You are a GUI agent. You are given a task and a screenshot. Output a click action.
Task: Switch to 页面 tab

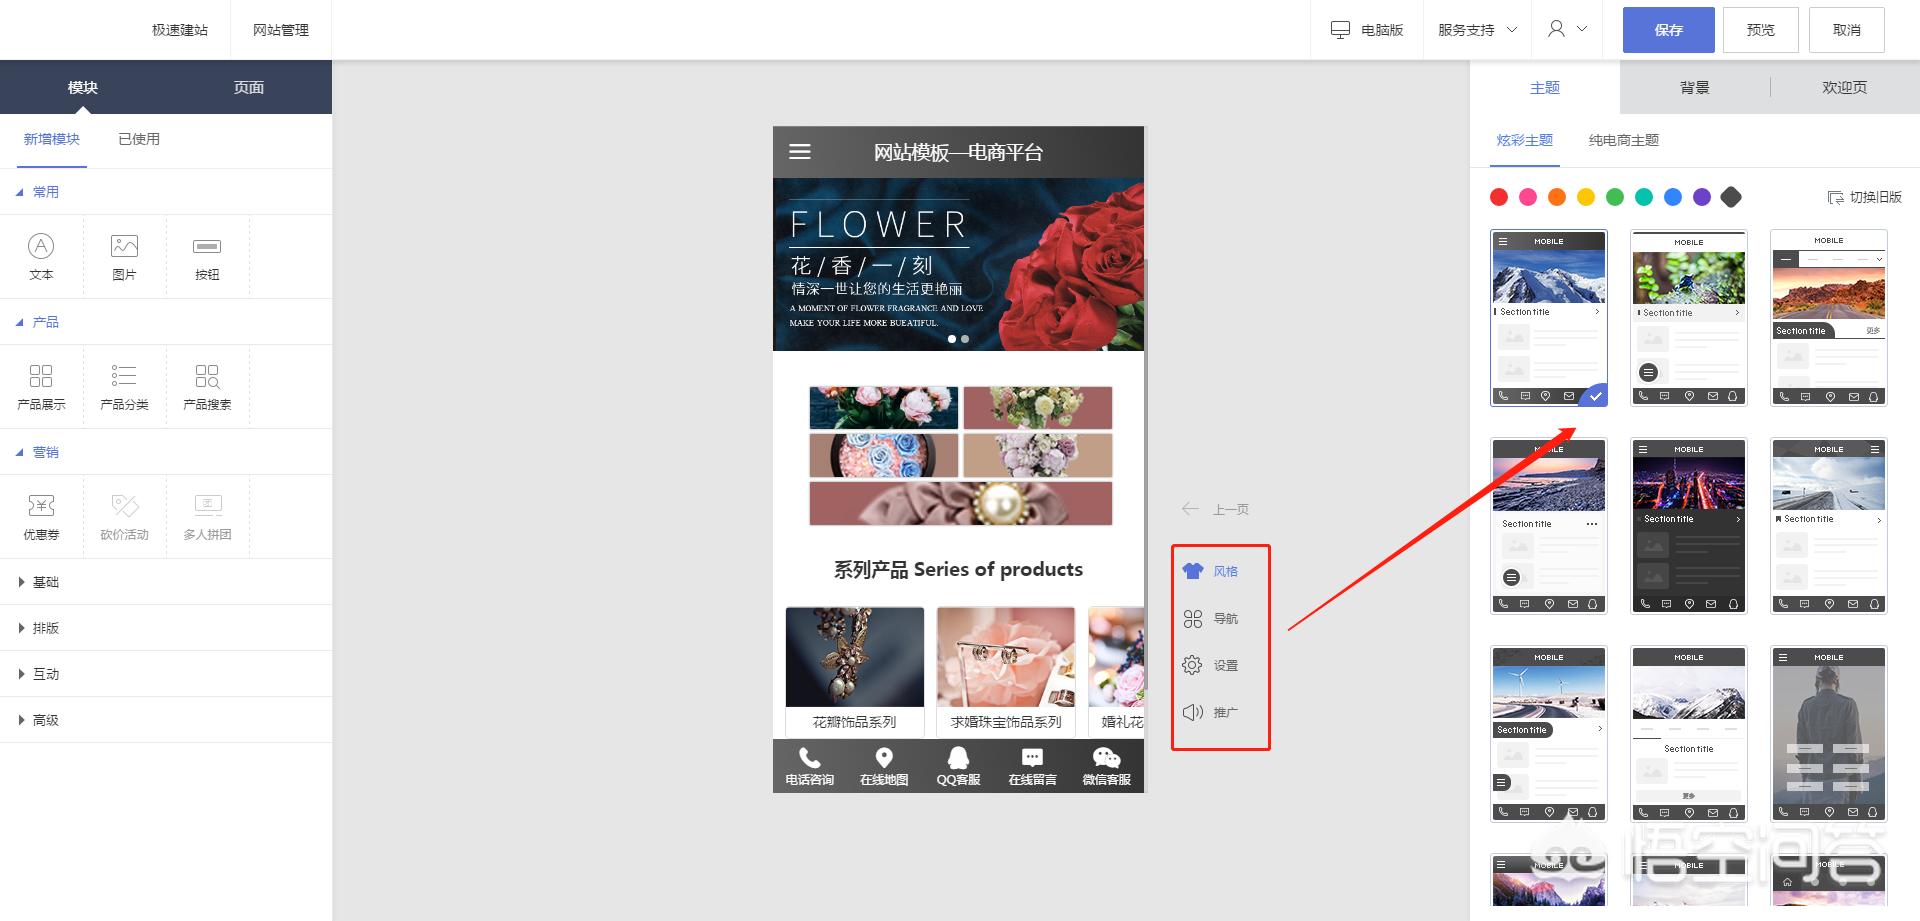tap(249, 87)
